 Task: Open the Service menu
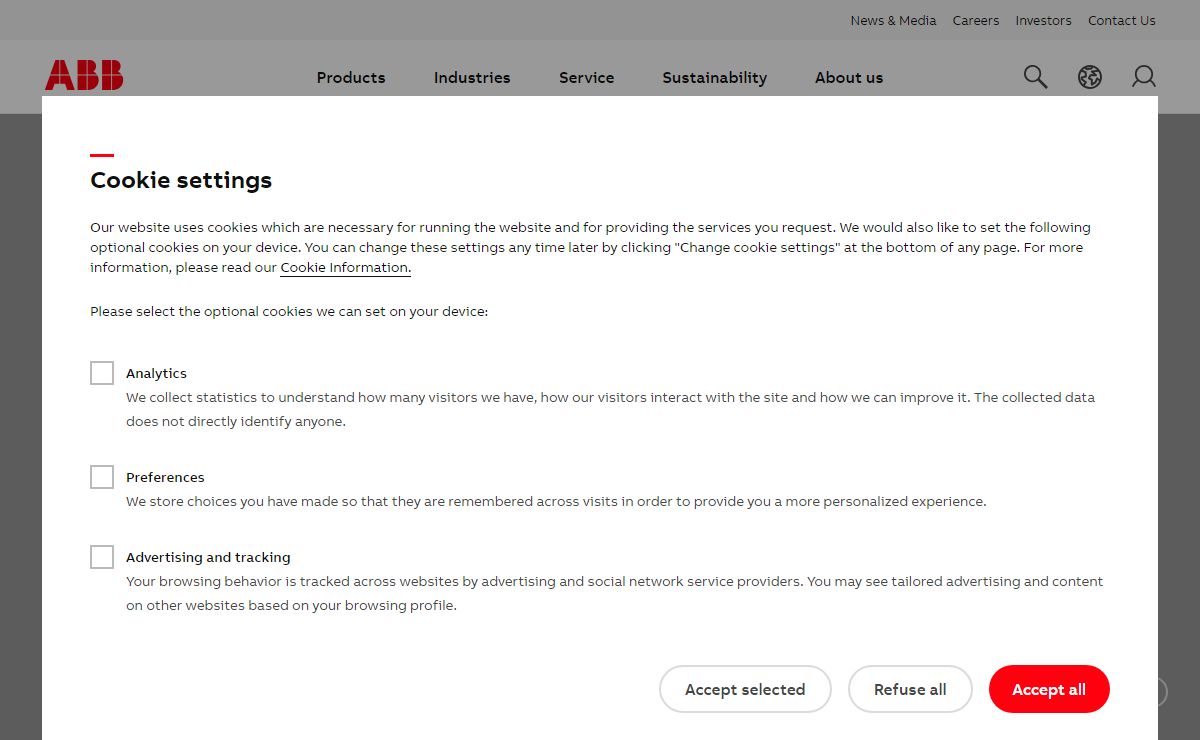click(587, 77)
